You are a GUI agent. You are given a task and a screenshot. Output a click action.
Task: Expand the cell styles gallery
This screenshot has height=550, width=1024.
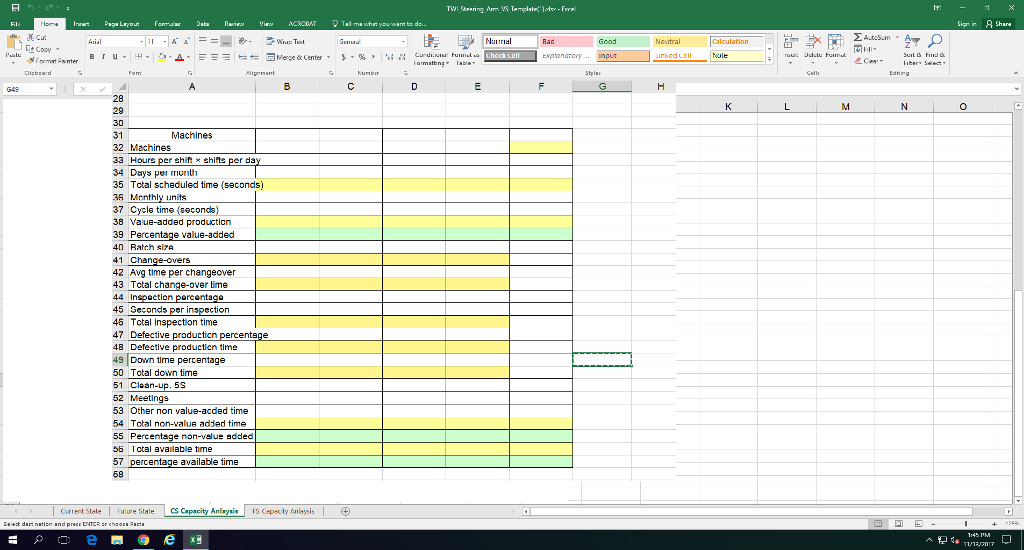pyautogui.click(x=769, y=59)
